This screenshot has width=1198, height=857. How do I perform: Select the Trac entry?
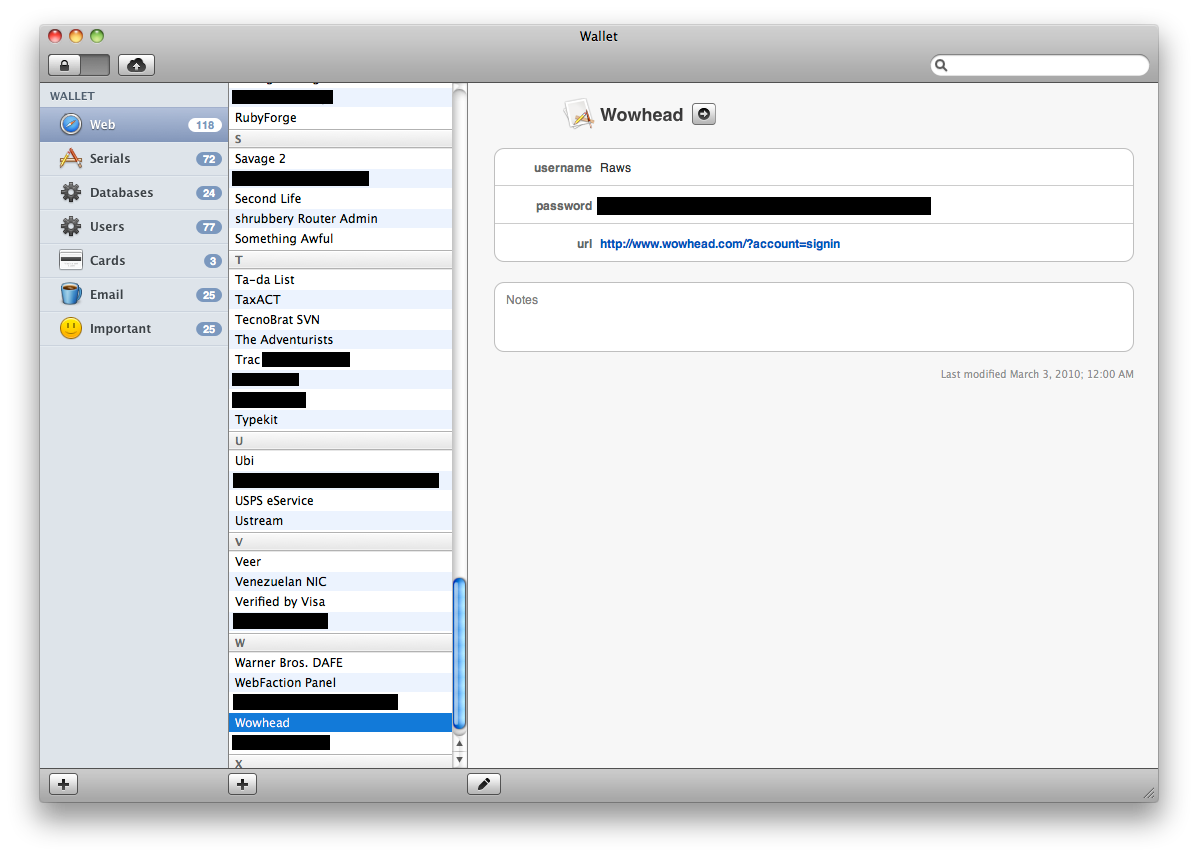pos(341,360)
